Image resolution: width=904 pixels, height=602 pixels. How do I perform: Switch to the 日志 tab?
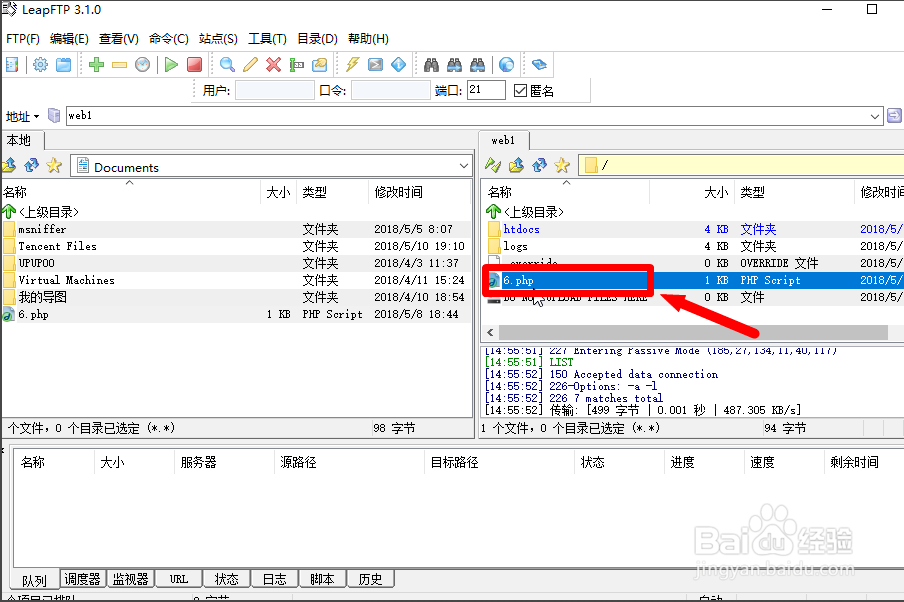pyautogui.click(x=275, y=579)
